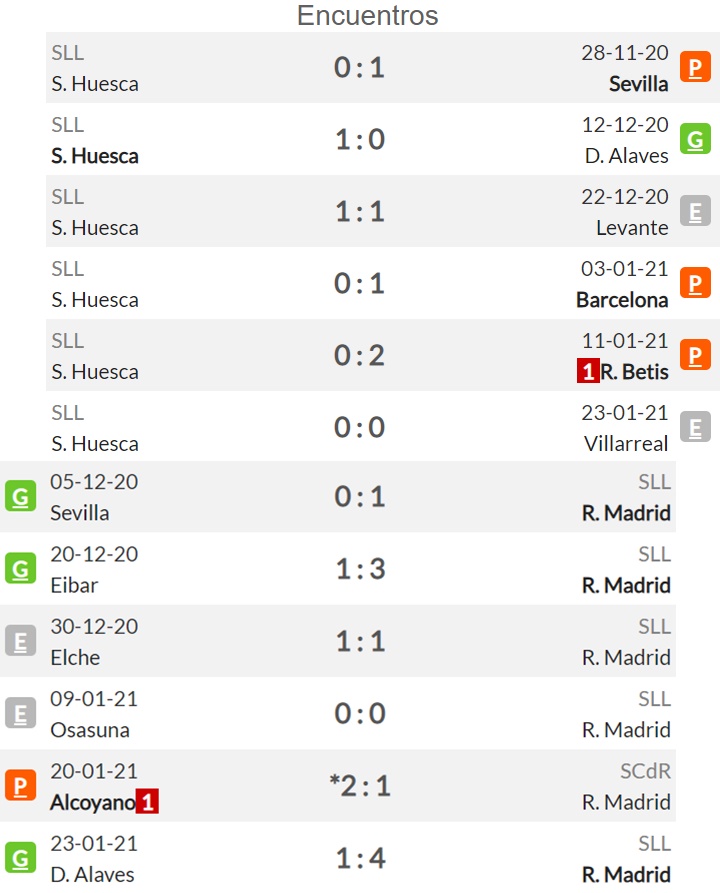Click the gray E badge for the Levante match

click(695, 211)
